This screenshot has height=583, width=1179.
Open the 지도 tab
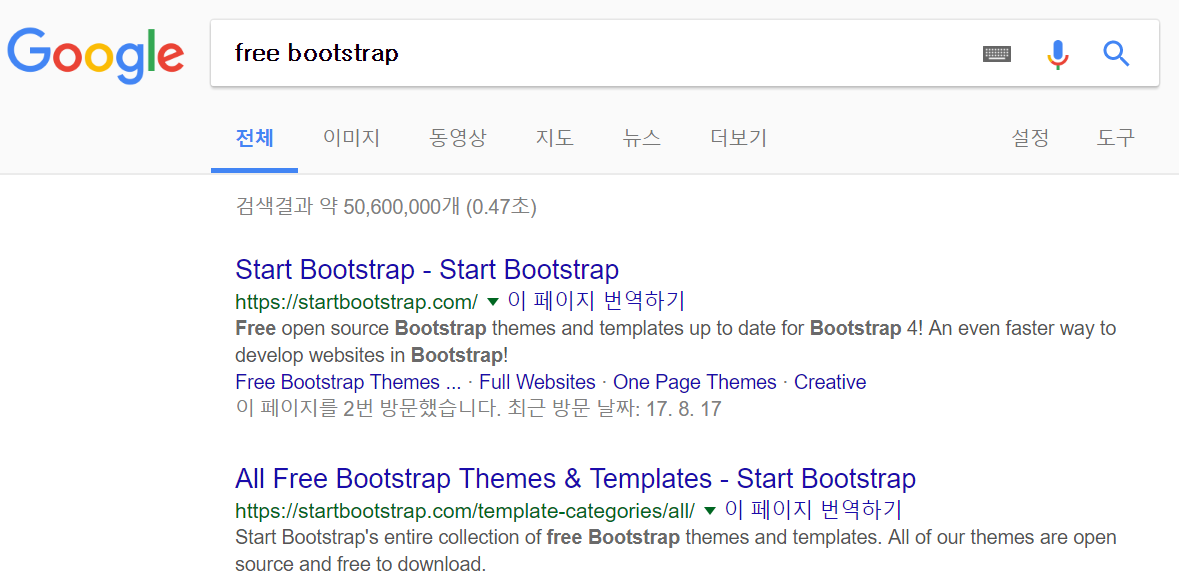point(554,138)
